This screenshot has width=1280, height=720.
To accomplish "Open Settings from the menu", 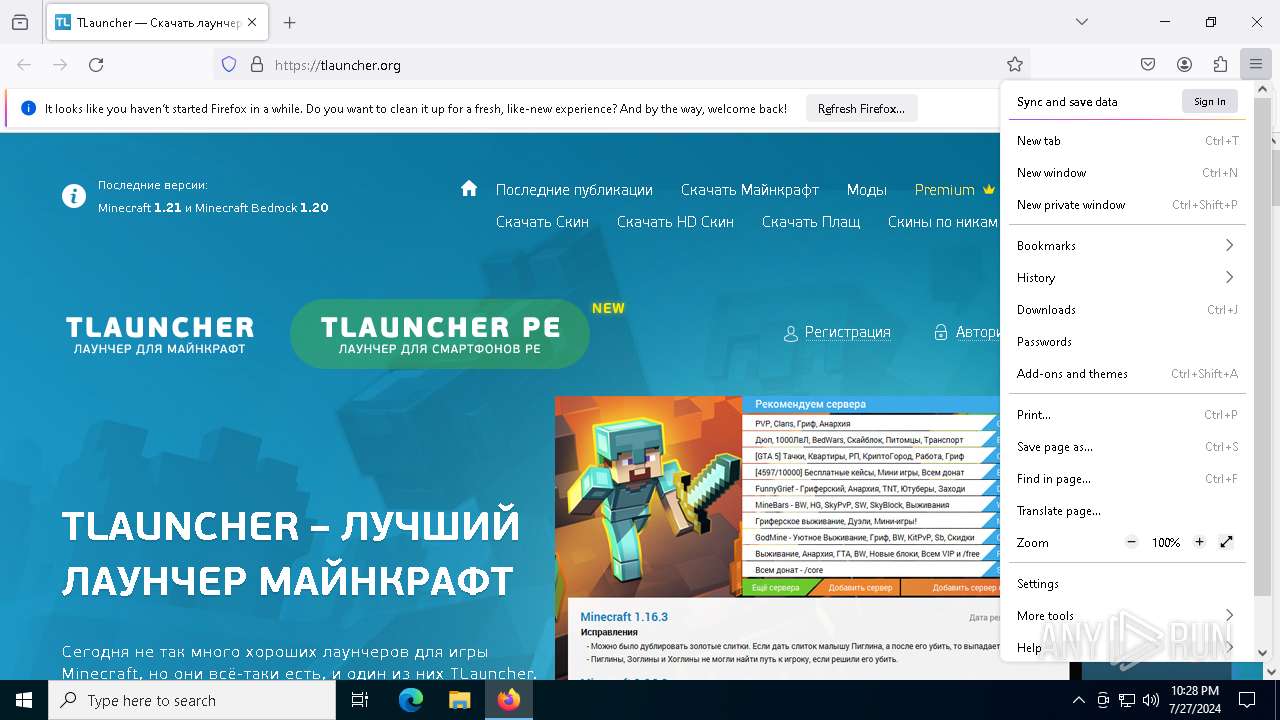I will pos(1127,584).
